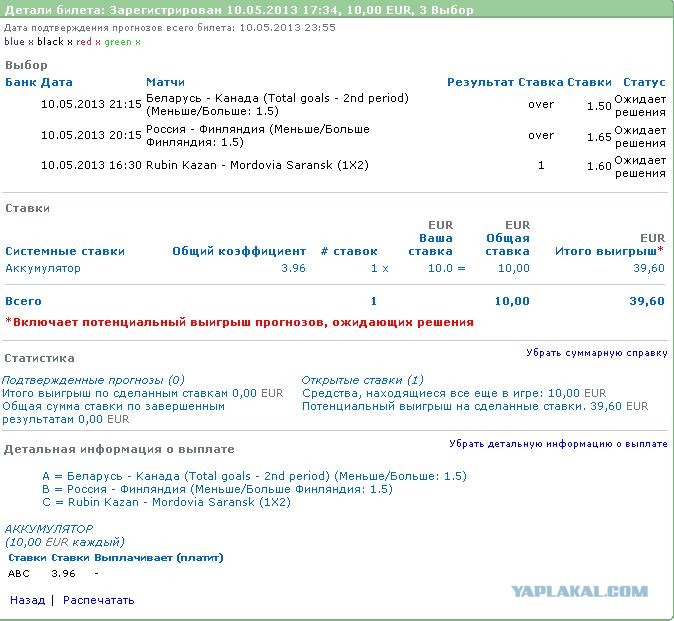The height and width of the screenshot is (621, 674).
Task: Click the 'Банк' column header
Action: (x=20, y=82)
